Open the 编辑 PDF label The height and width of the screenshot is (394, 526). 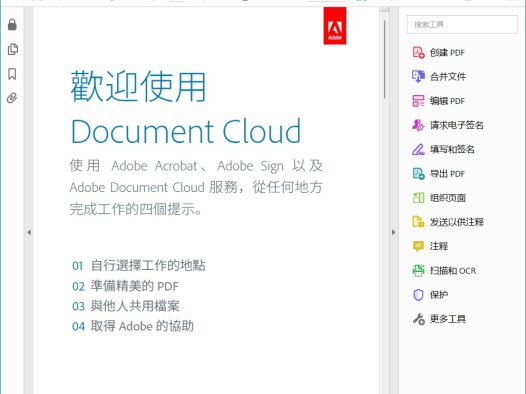click(447, 101)
